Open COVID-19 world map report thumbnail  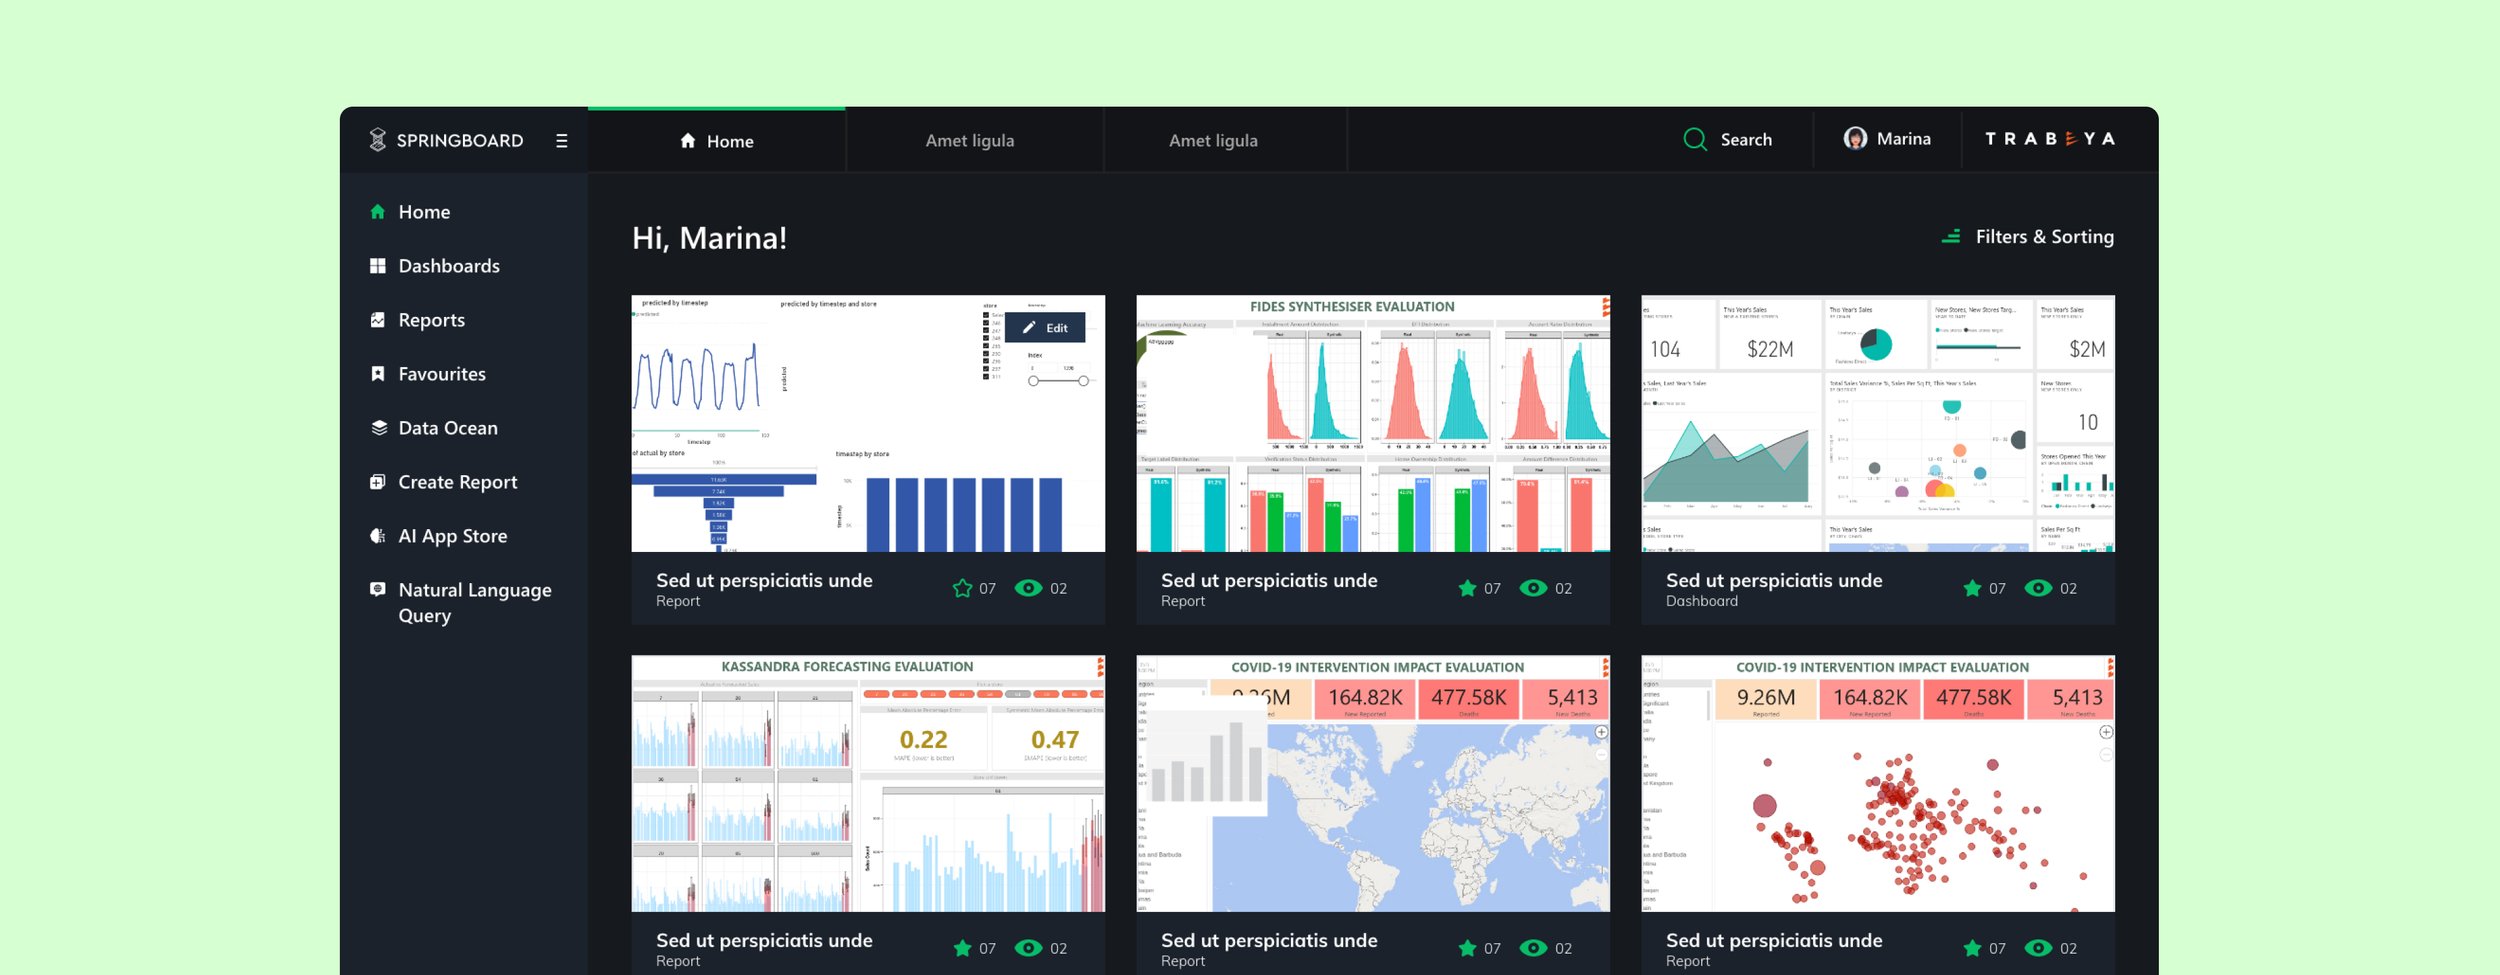click(x=1373, y=783)
